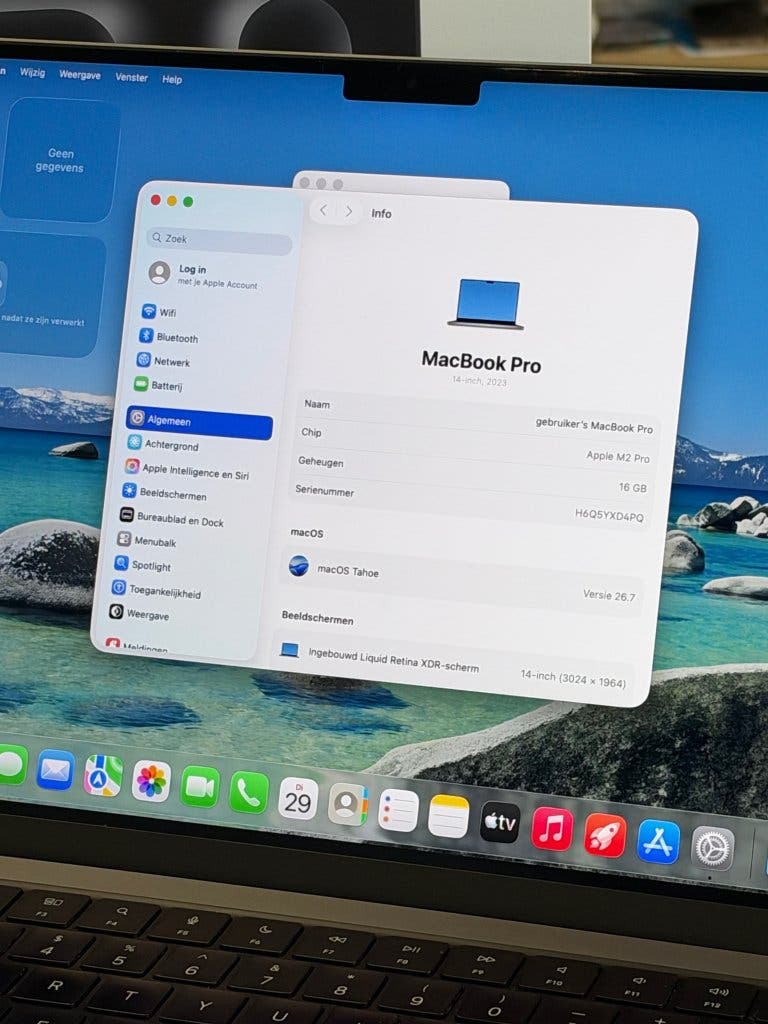
Task: Open Toegankelijkheid settings
Action: (x=157, y=591)
